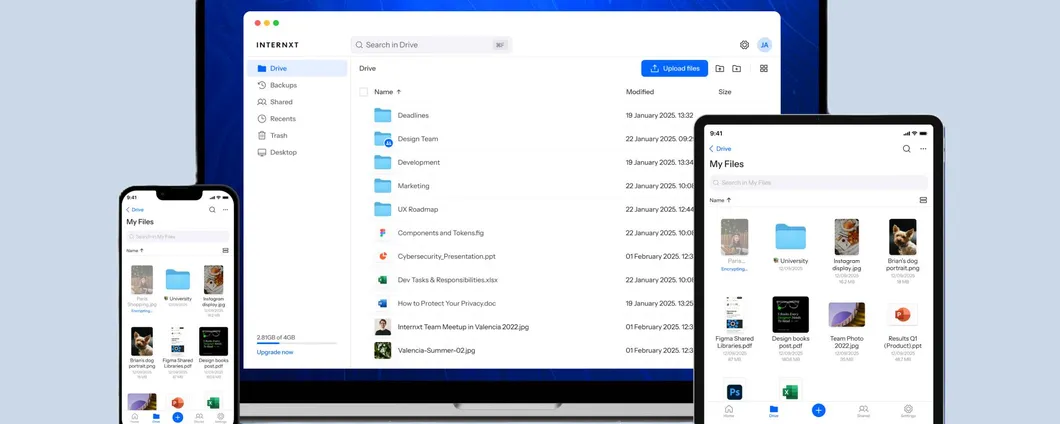Switch to grid view in the desktop window
Screen dimensions: 1060x424
pos(764,68)
